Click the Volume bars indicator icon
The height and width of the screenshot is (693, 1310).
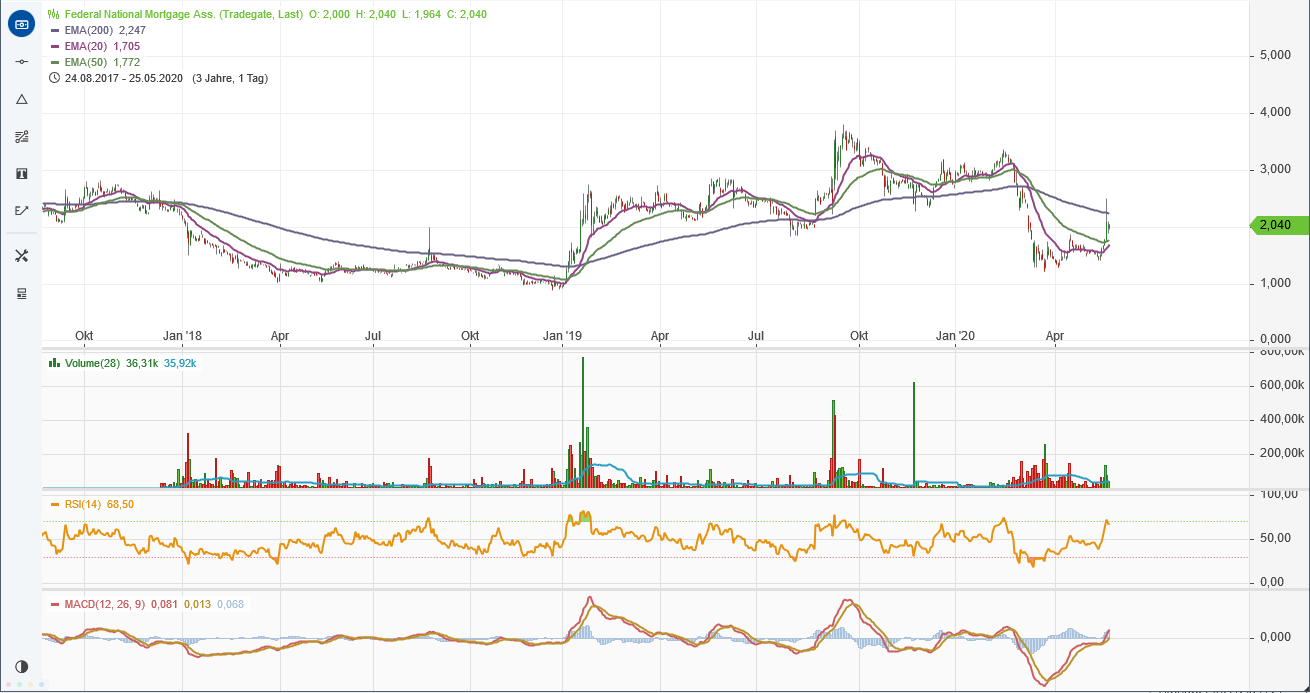point(54,364)
